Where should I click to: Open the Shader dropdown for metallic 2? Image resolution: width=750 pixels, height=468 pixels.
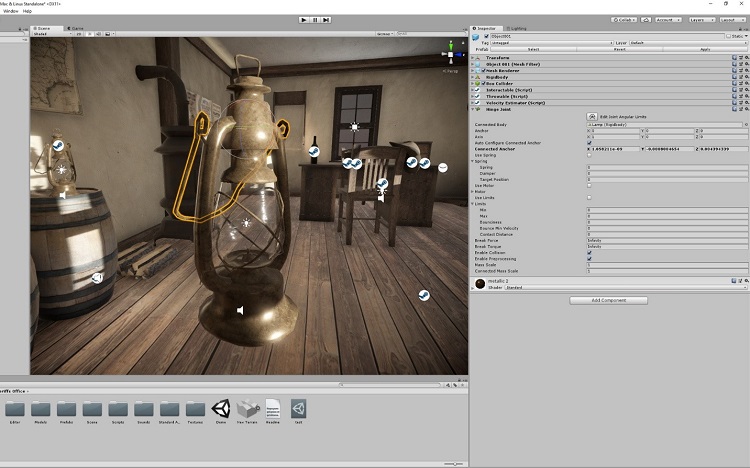626,287
